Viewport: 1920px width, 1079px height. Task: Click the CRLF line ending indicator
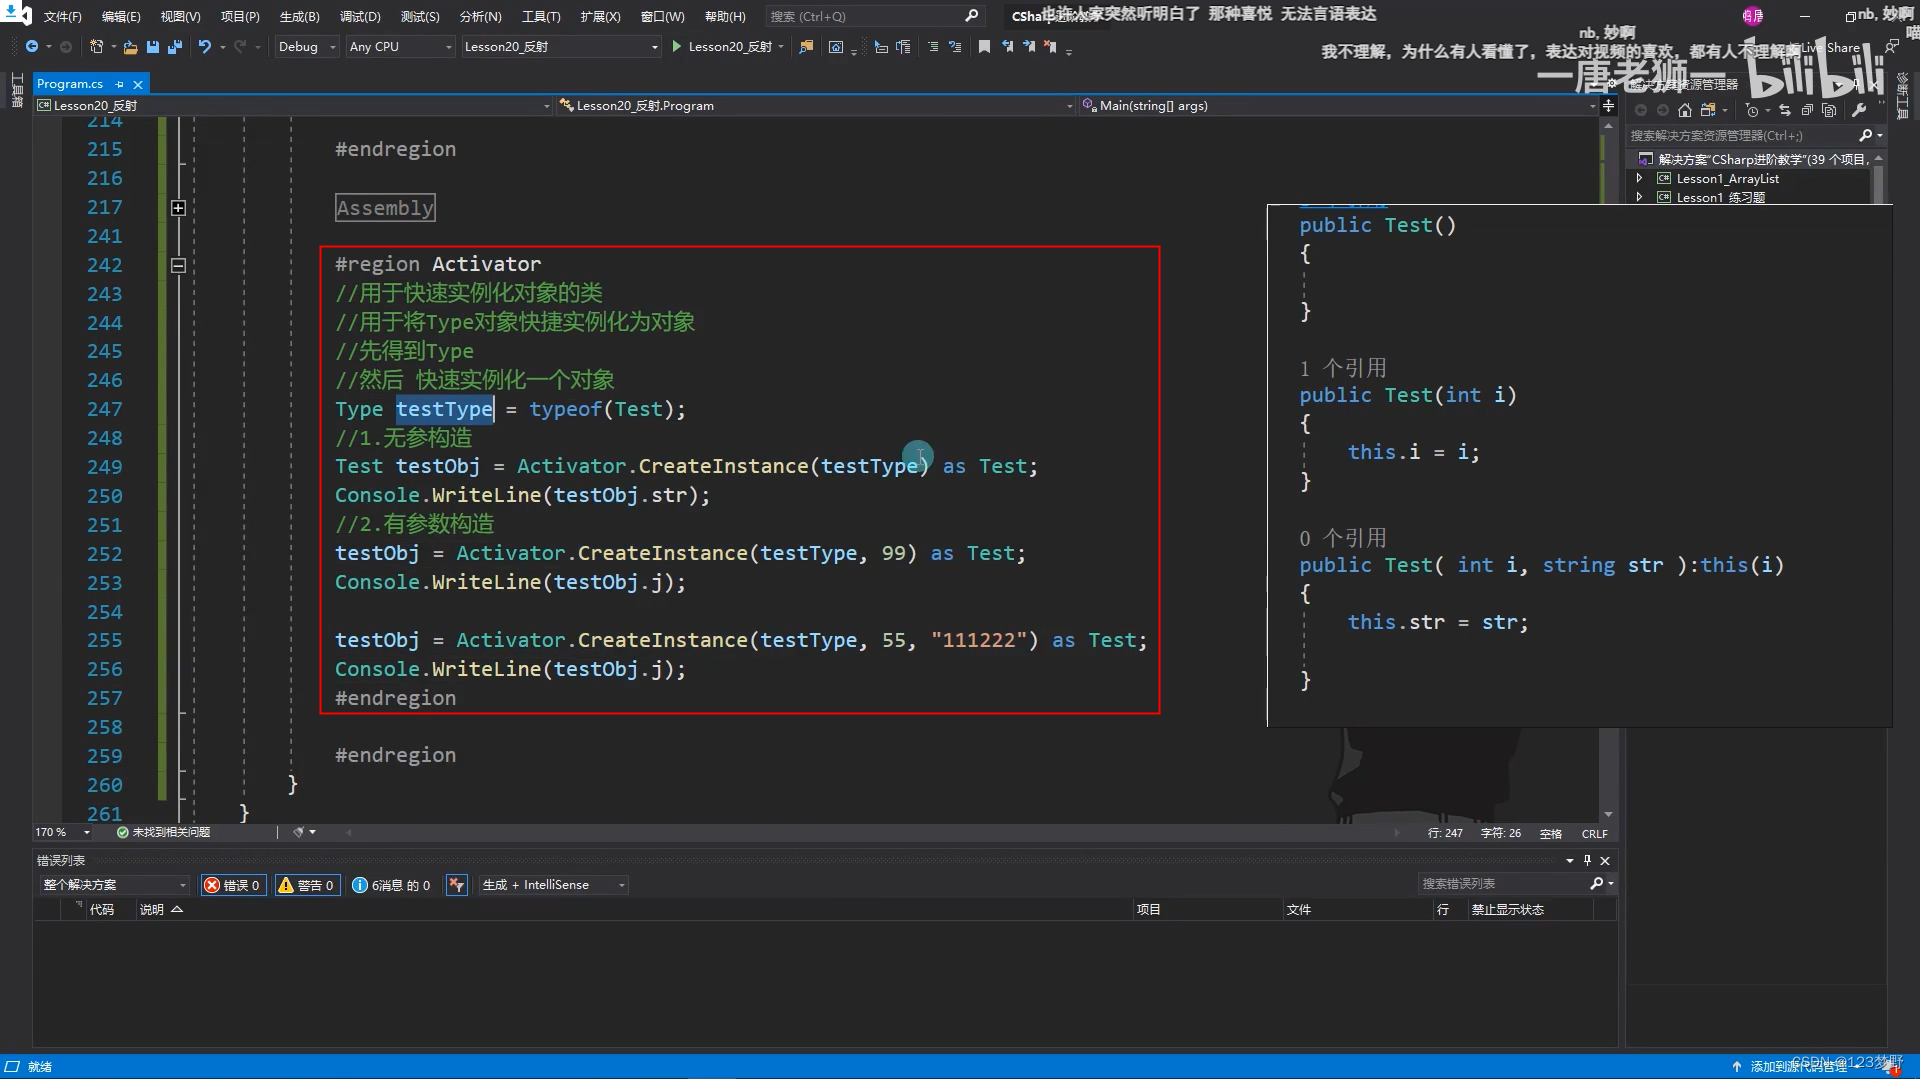[x=1594, y=834]
